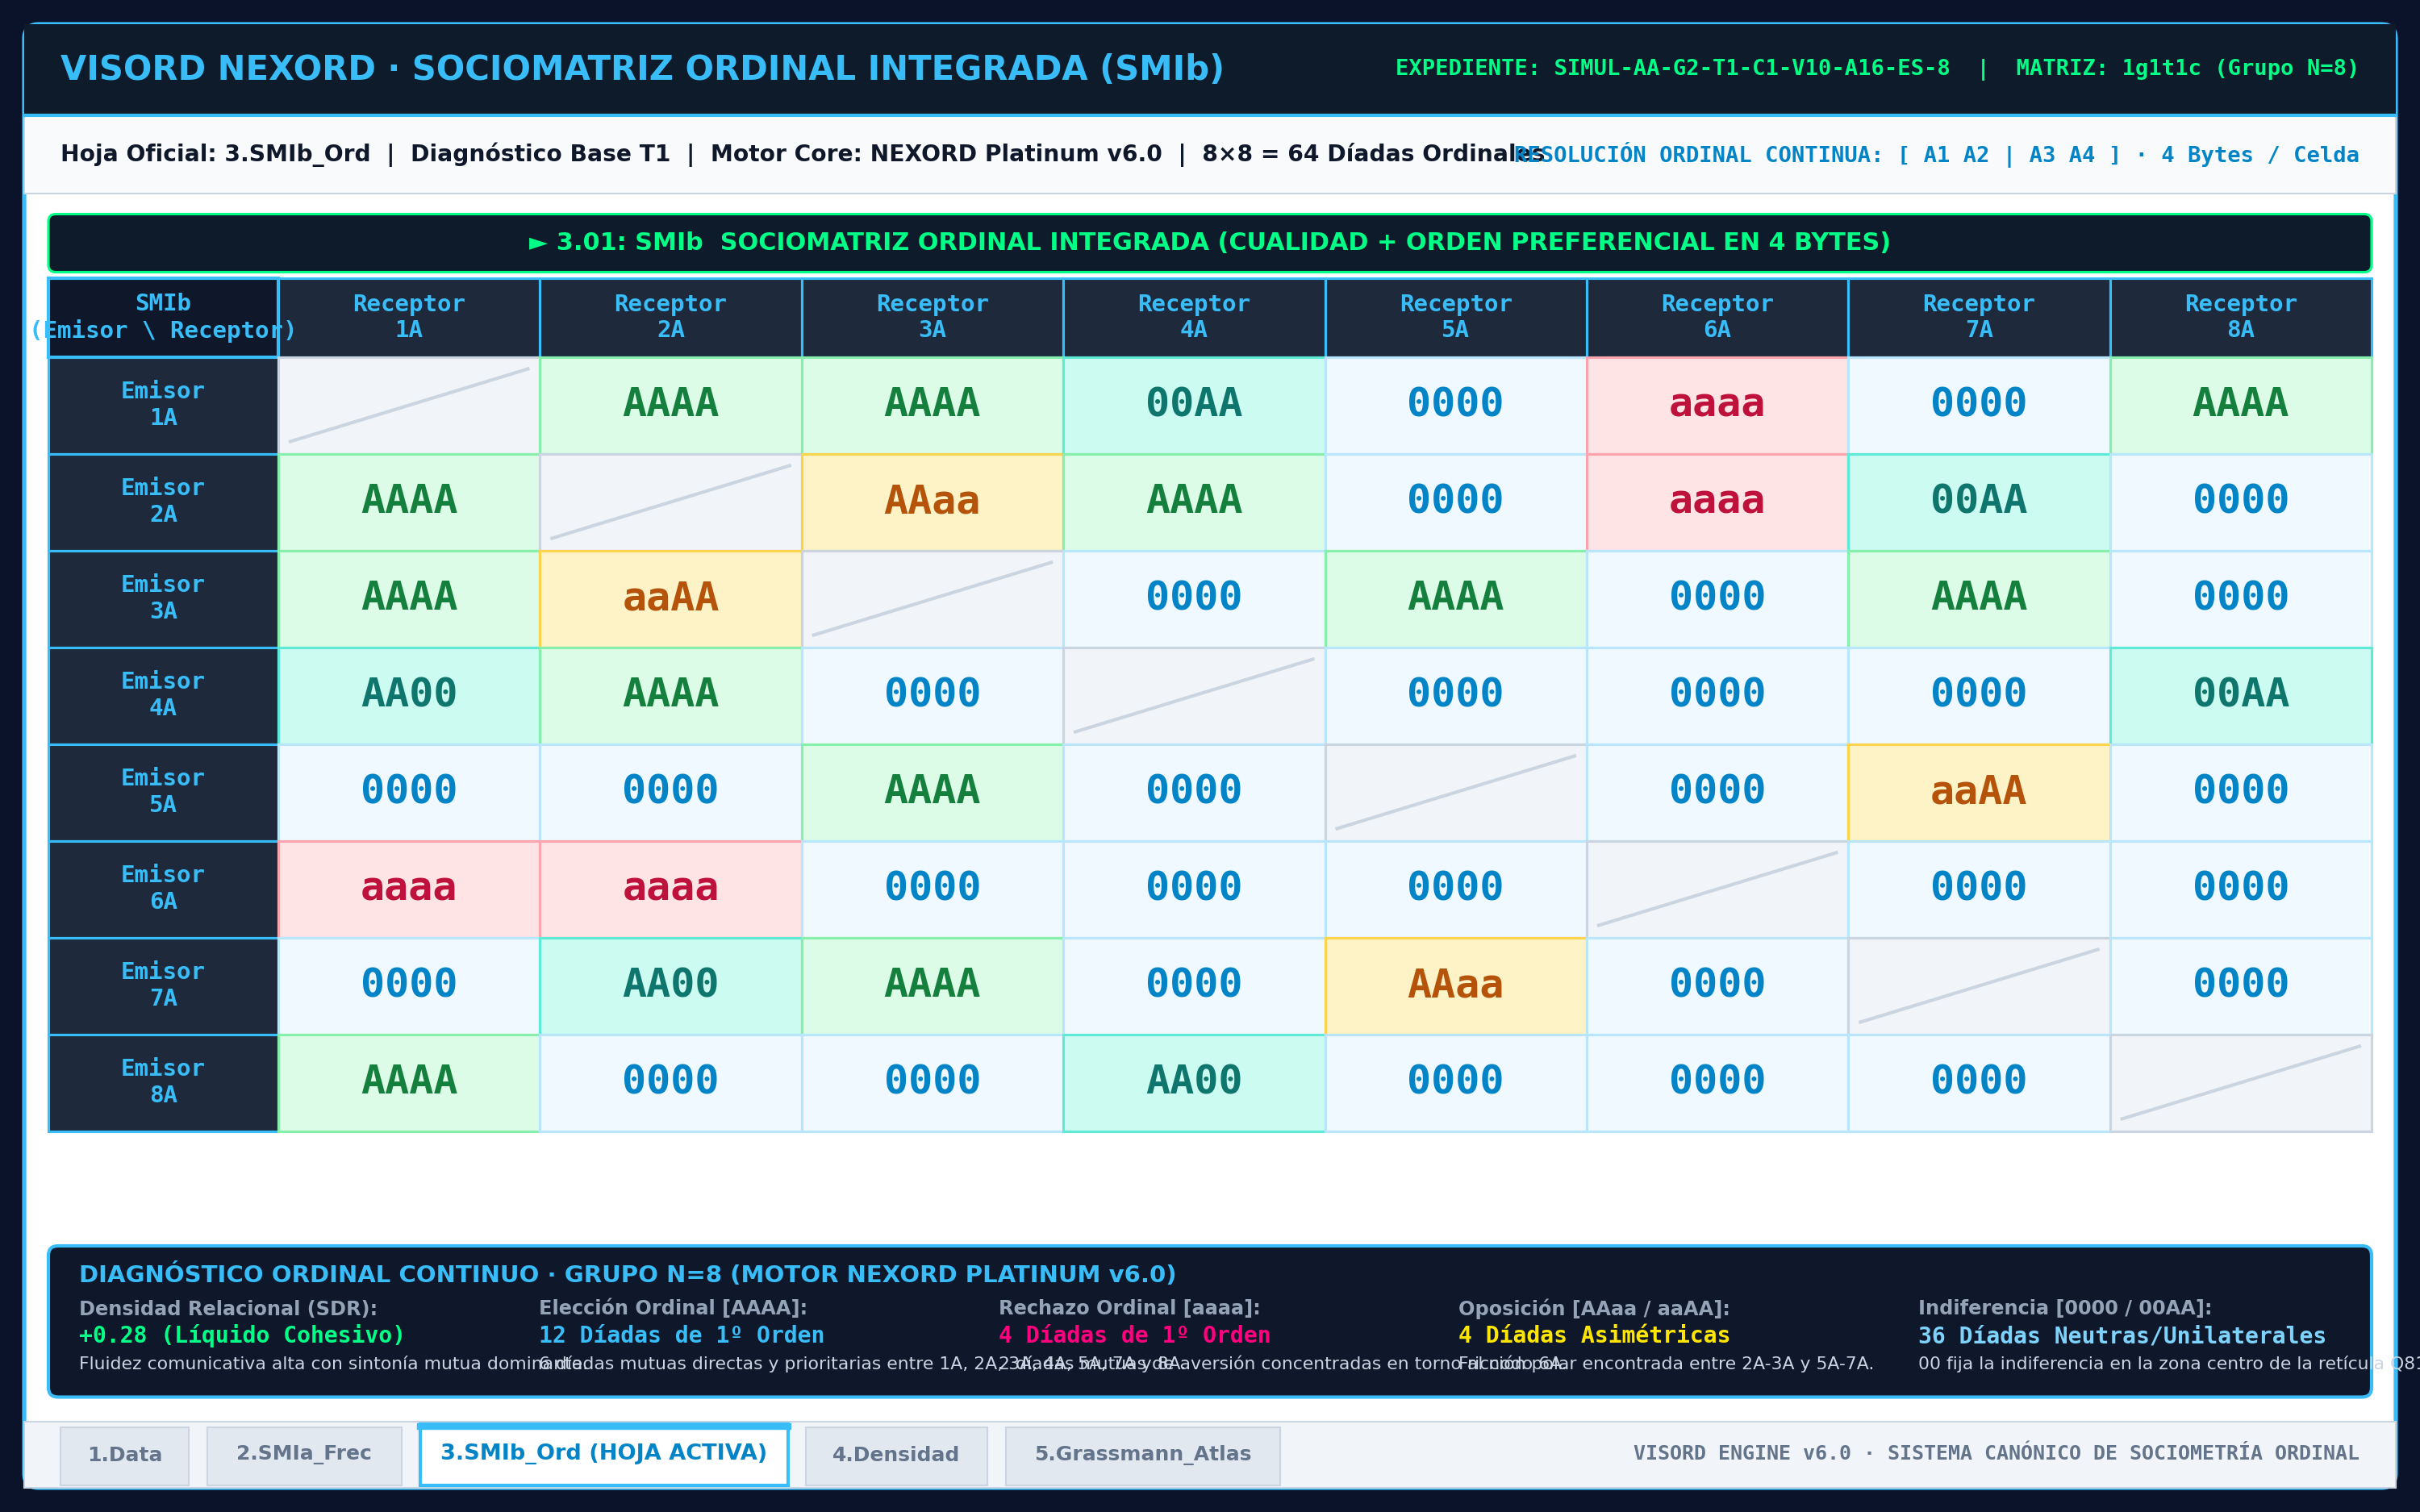Screen dimensions: 2420x1512
Task: Select the Emisor 1A row header
Action: (x=163, y=405)
